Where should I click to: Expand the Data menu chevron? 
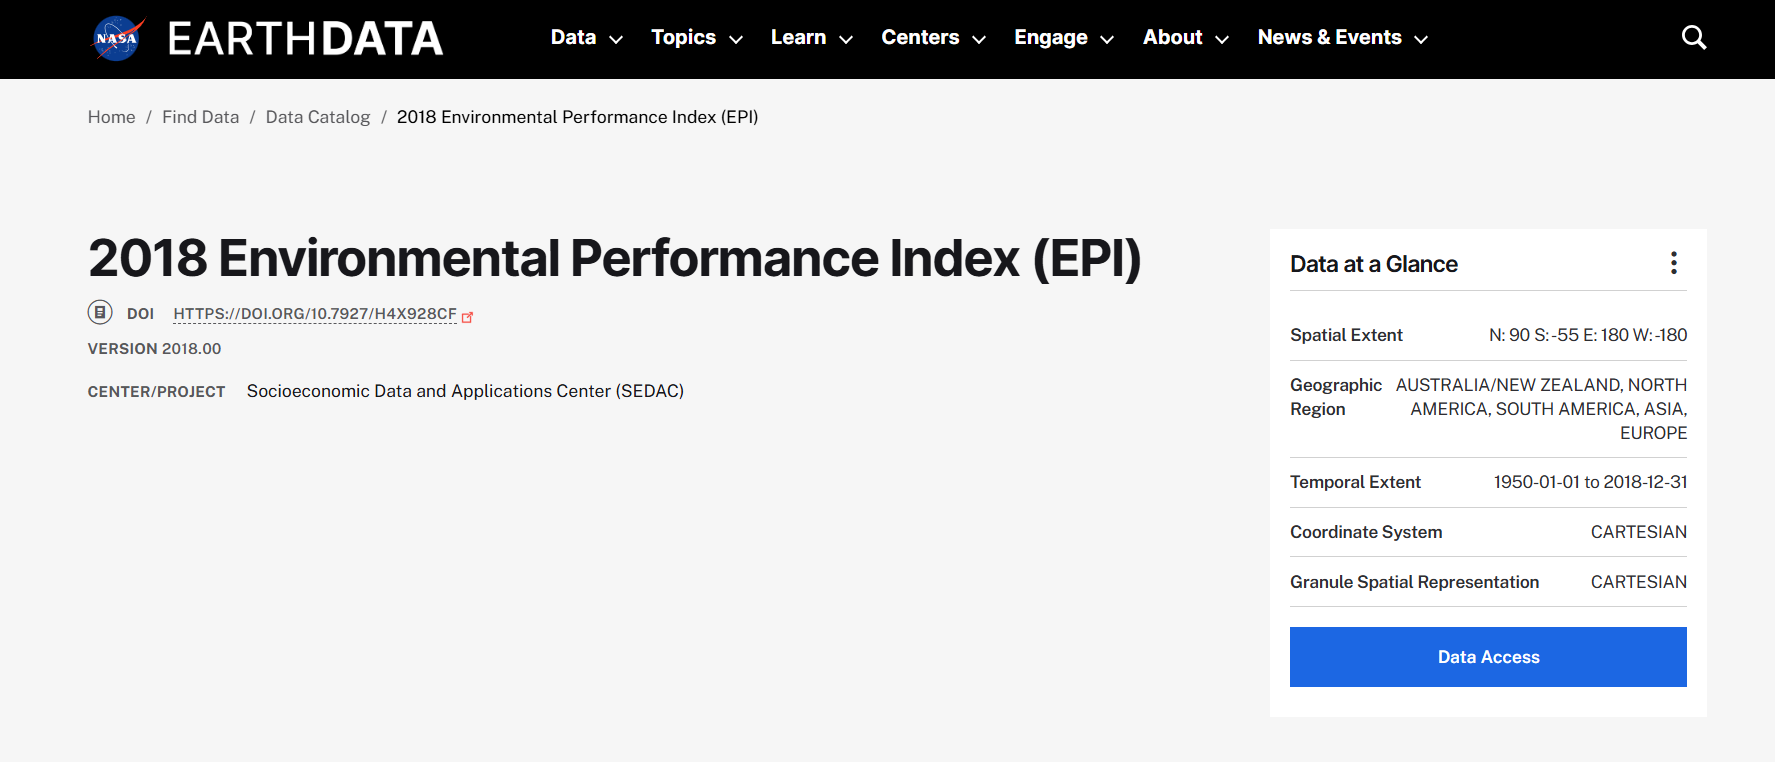pyautogui.click(x=616, y=40)
